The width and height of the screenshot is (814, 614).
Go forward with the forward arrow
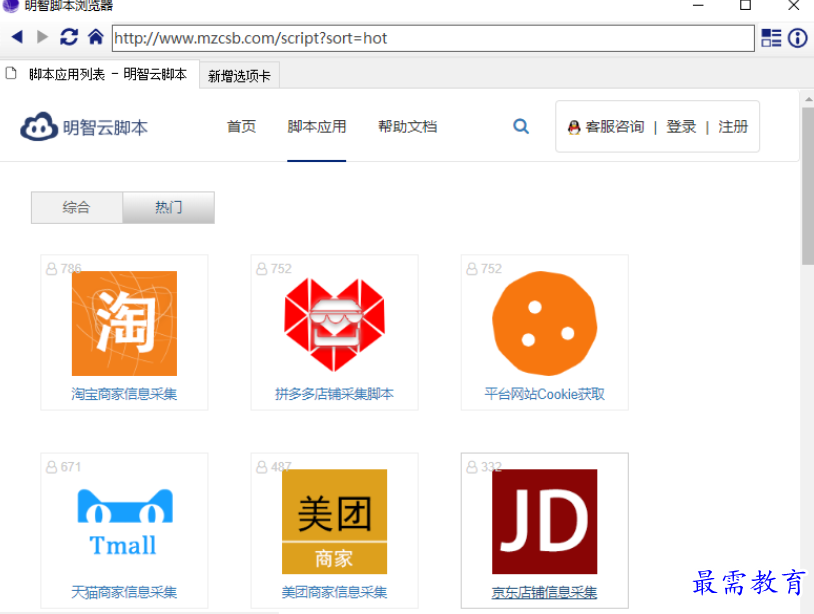(x=42, y=37)
